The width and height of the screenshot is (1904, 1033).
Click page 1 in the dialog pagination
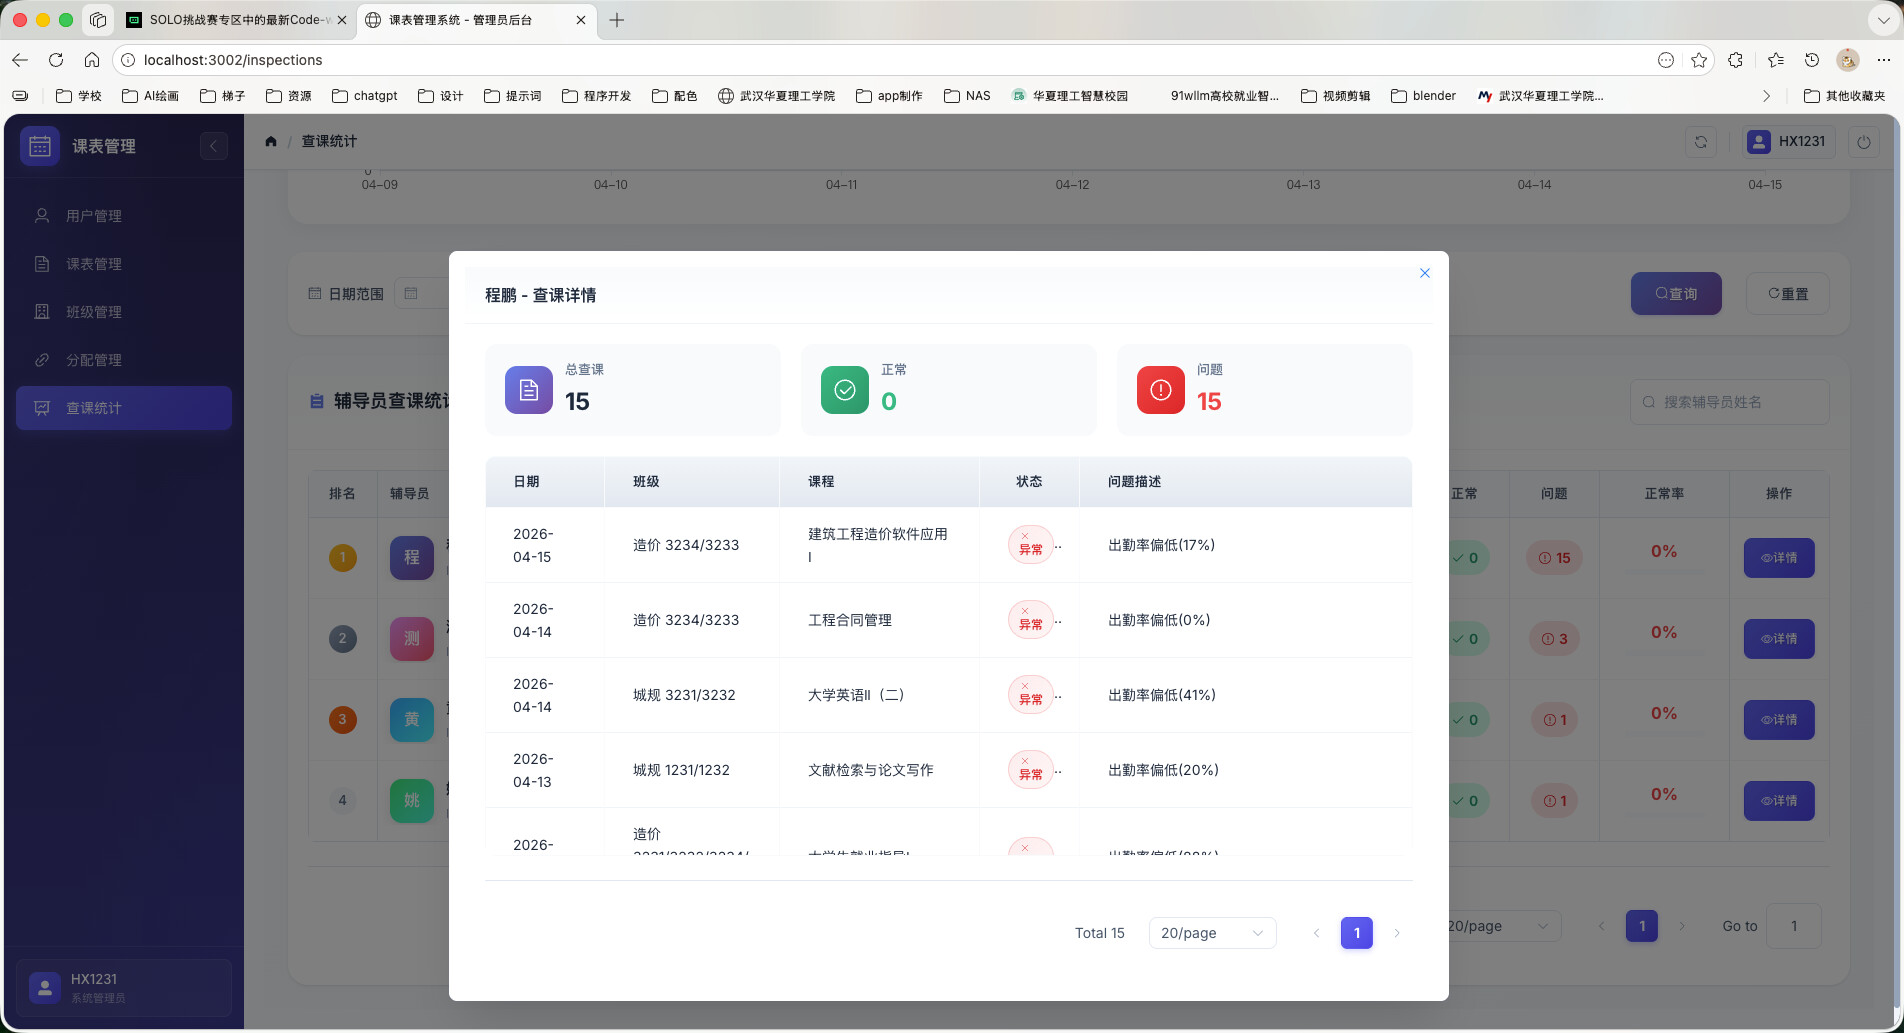(1356, 933)
